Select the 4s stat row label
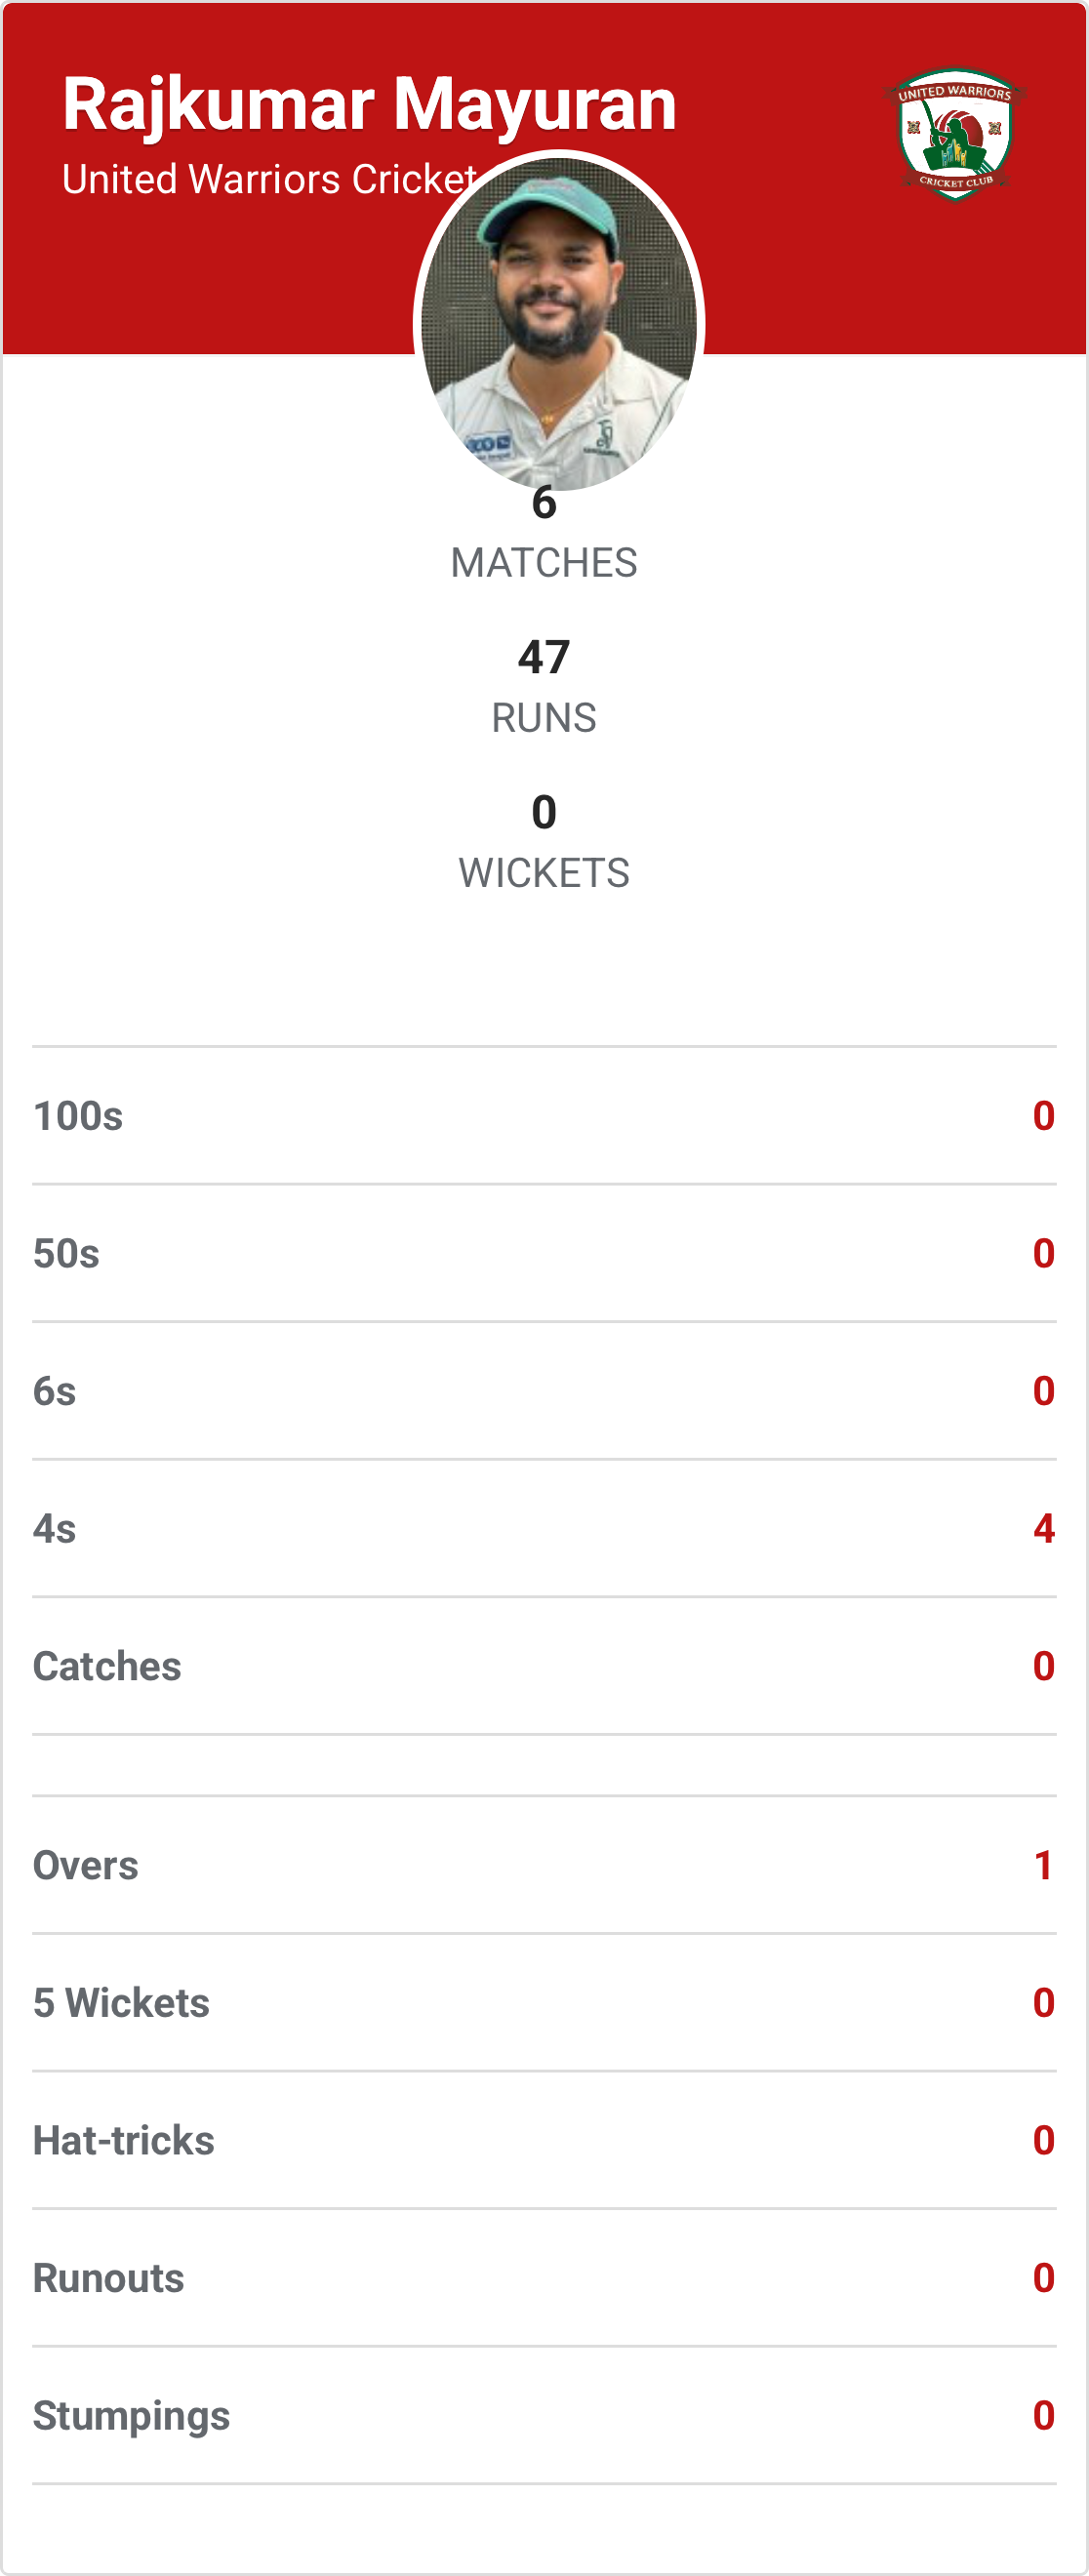The height and width of the screenshot is (2576, 1089). pos(55,1529)
